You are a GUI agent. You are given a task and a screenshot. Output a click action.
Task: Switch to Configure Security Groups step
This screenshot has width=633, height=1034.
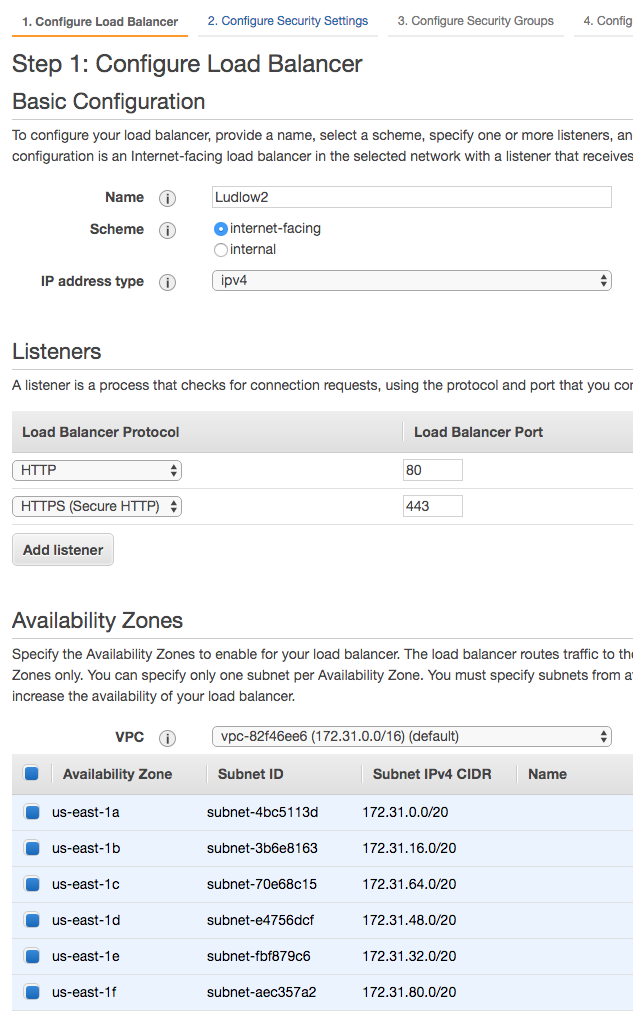475,21
